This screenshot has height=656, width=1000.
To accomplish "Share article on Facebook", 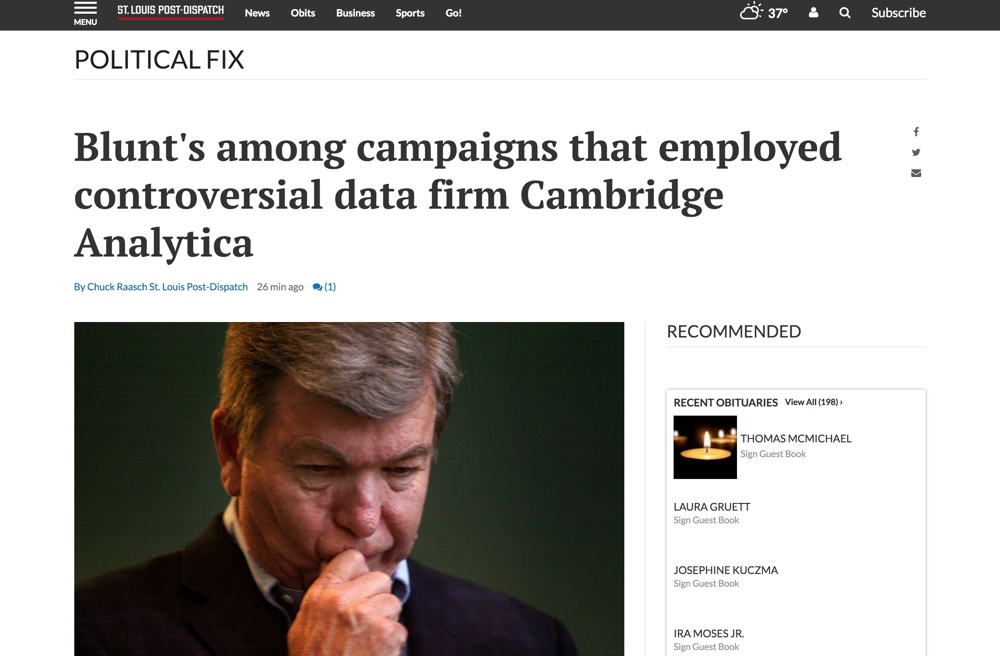I will [x=916, y=132].
